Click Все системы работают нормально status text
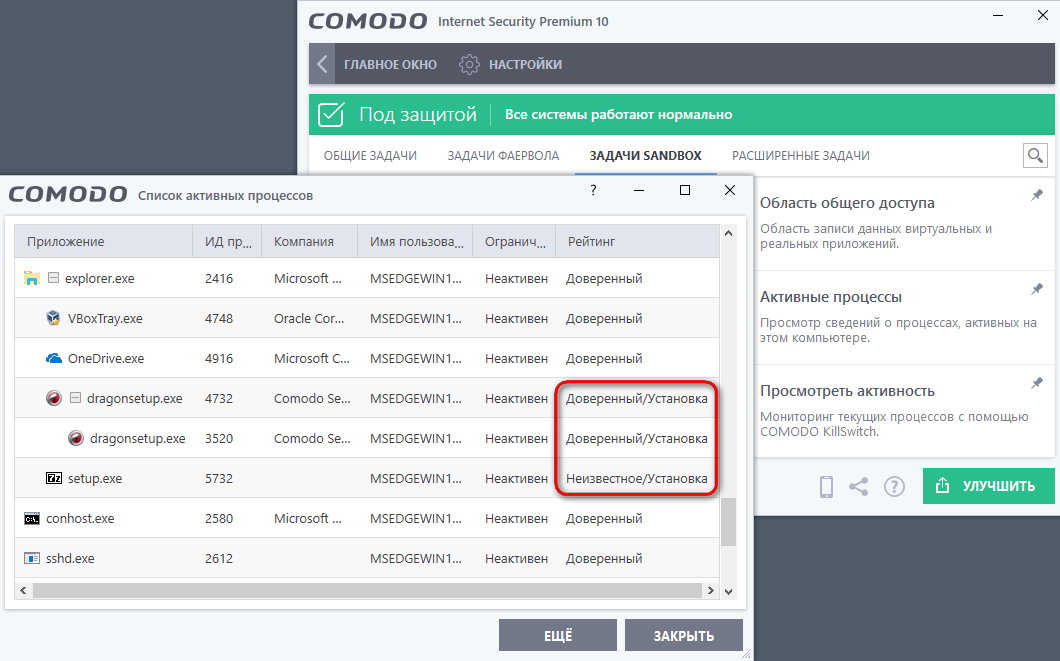The width and height of the screenshot is (1060, 661). click(x=619, y=114)
